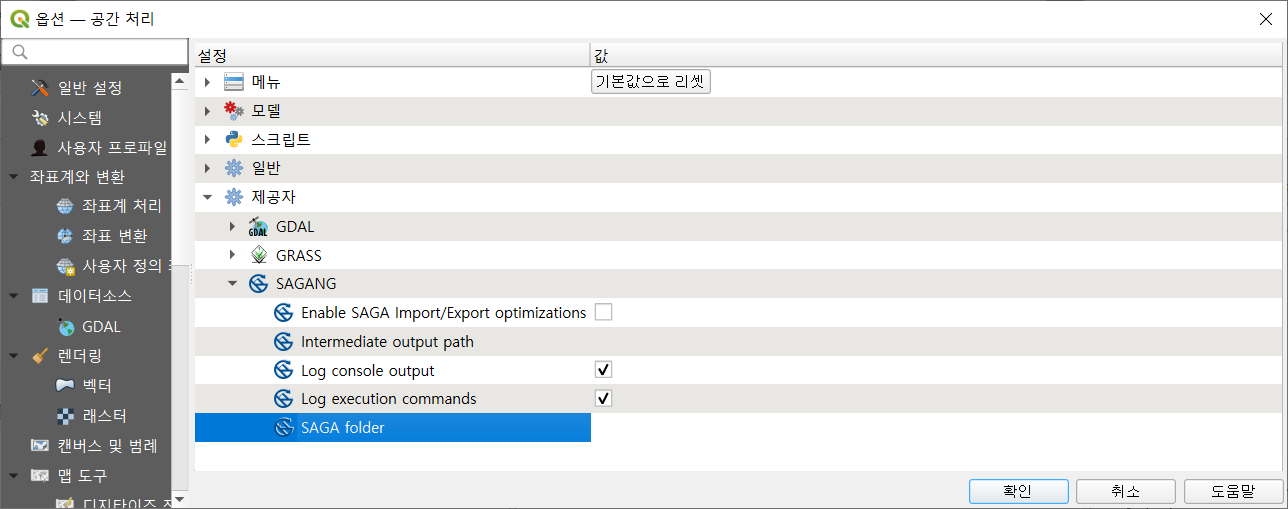The height and width of the screenshot is (509, 1288).
Task: Click 기본값으로 리셋 button
Action: coord(651,82)
